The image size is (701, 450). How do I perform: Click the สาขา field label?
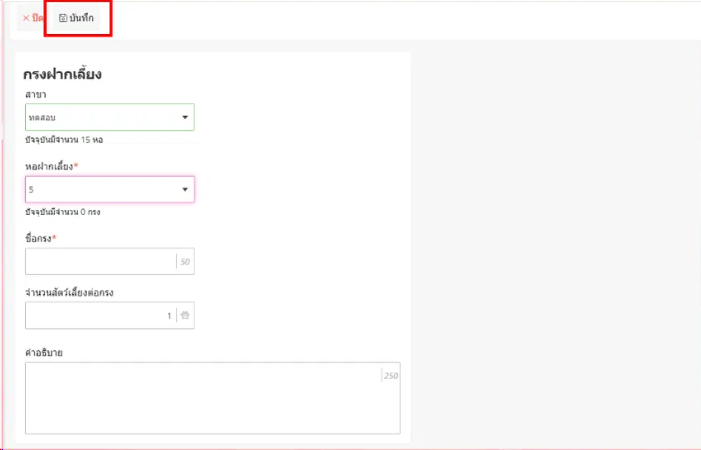click(x=37, y=95)
